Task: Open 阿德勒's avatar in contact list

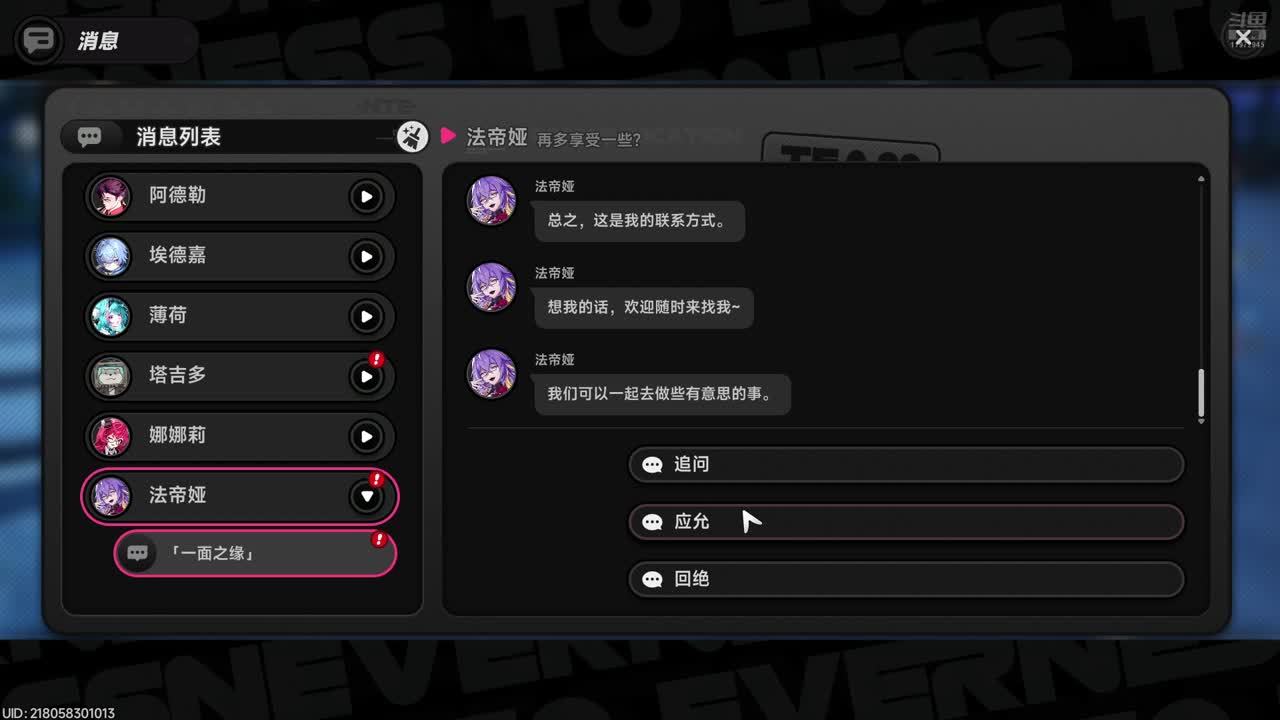Action: [x=110, y=196]
